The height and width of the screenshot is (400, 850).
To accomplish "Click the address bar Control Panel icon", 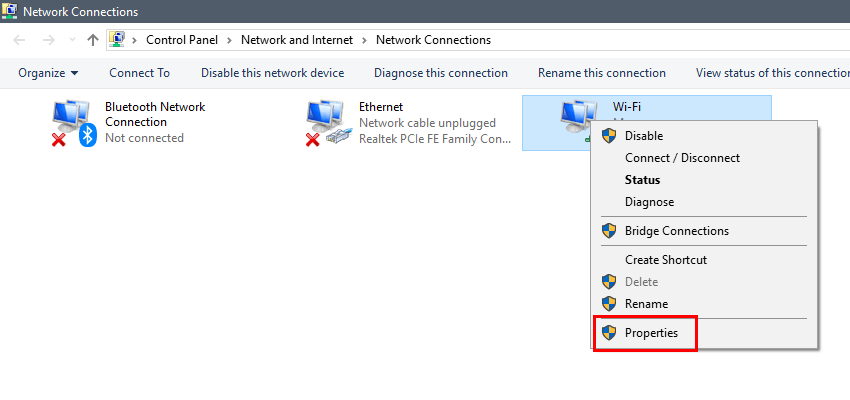I will tap(117, 40).
